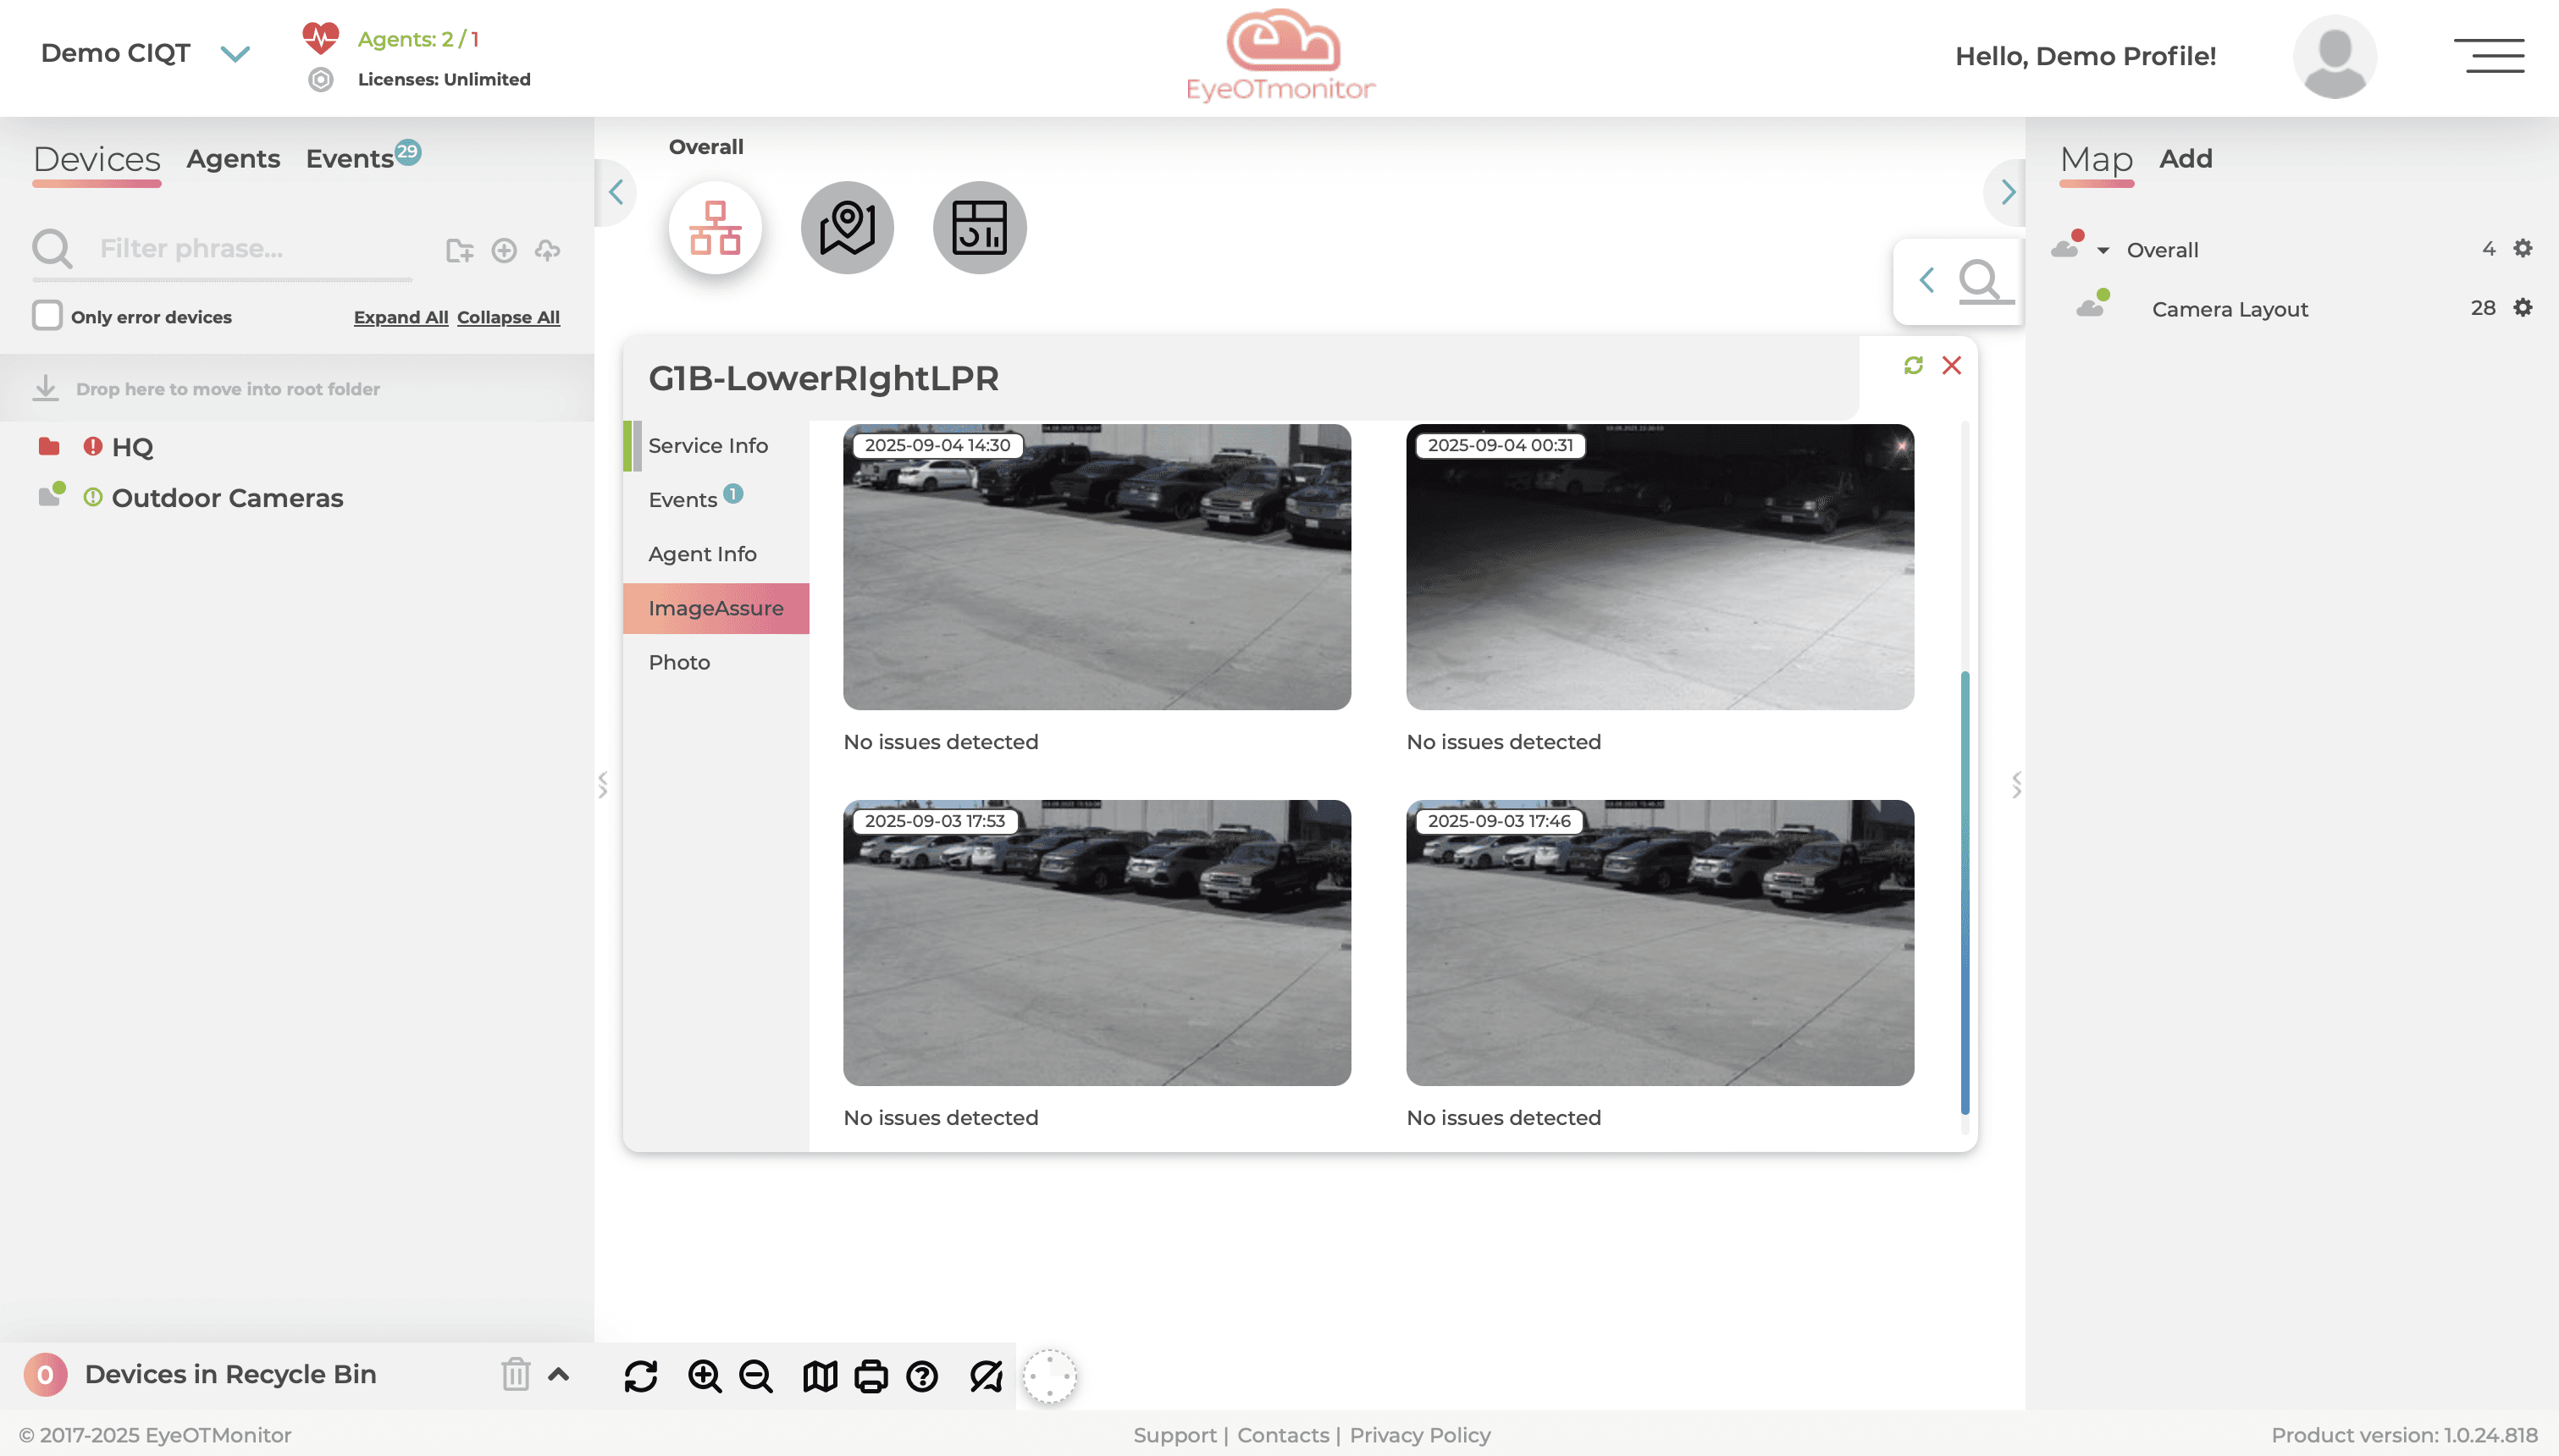The width and height of the screenshot is (2559, 1456).
Task: Expand the Recycle Bin panel chevron
Action: coord(559,1374)
